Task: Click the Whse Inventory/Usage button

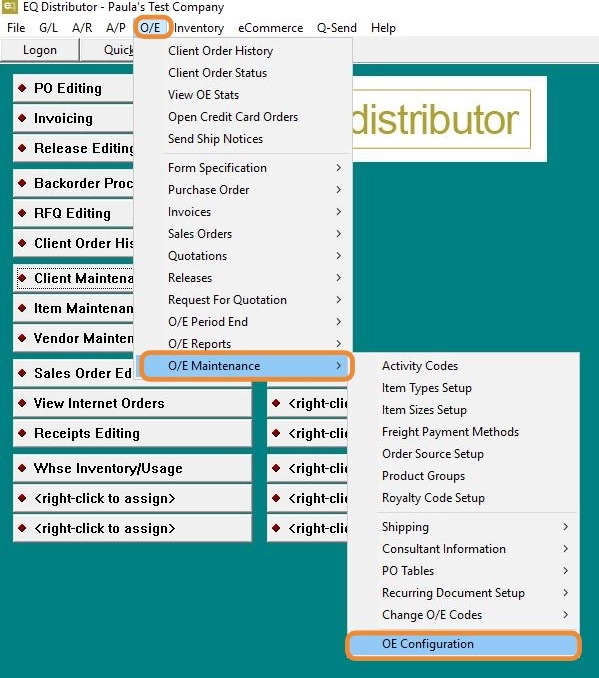Action: pyautogui.click(x=132, y=468)
